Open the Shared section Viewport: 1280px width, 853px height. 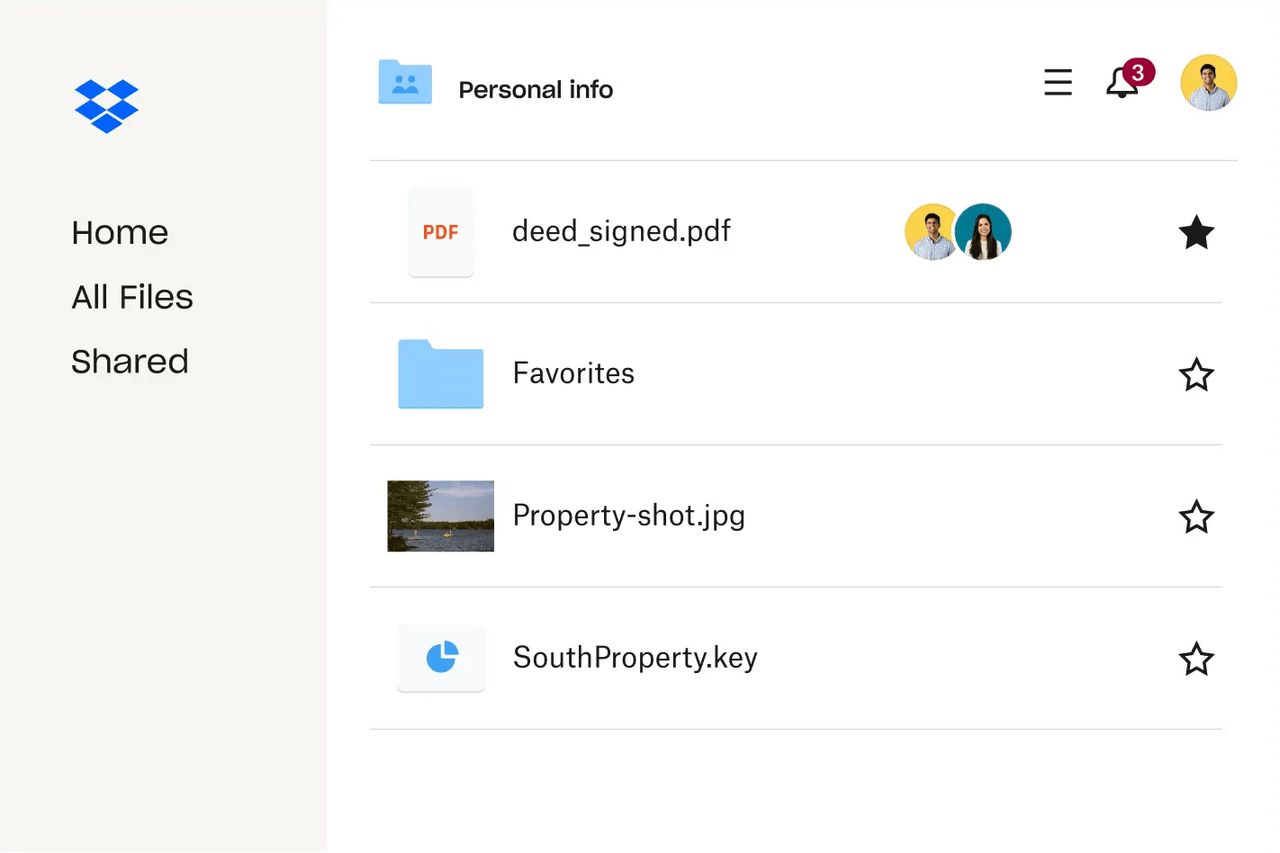(130, 361)
